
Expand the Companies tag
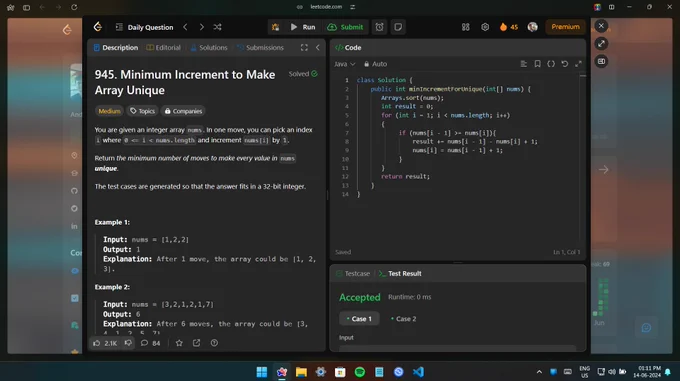pos(183,111)
